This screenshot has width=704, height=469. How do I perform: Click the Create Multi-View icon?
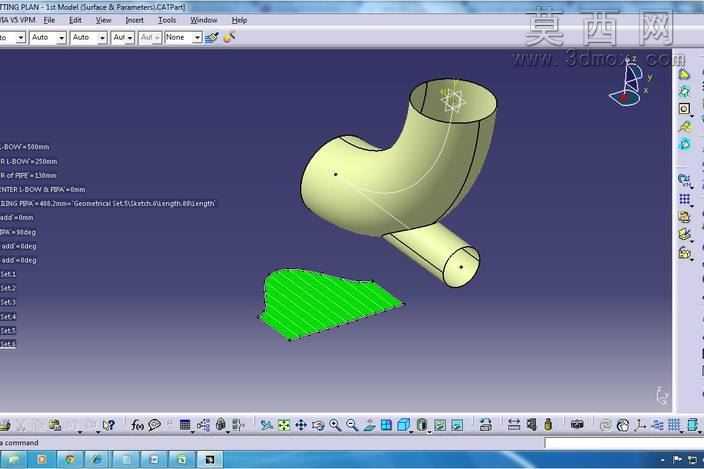coord(386,425)
